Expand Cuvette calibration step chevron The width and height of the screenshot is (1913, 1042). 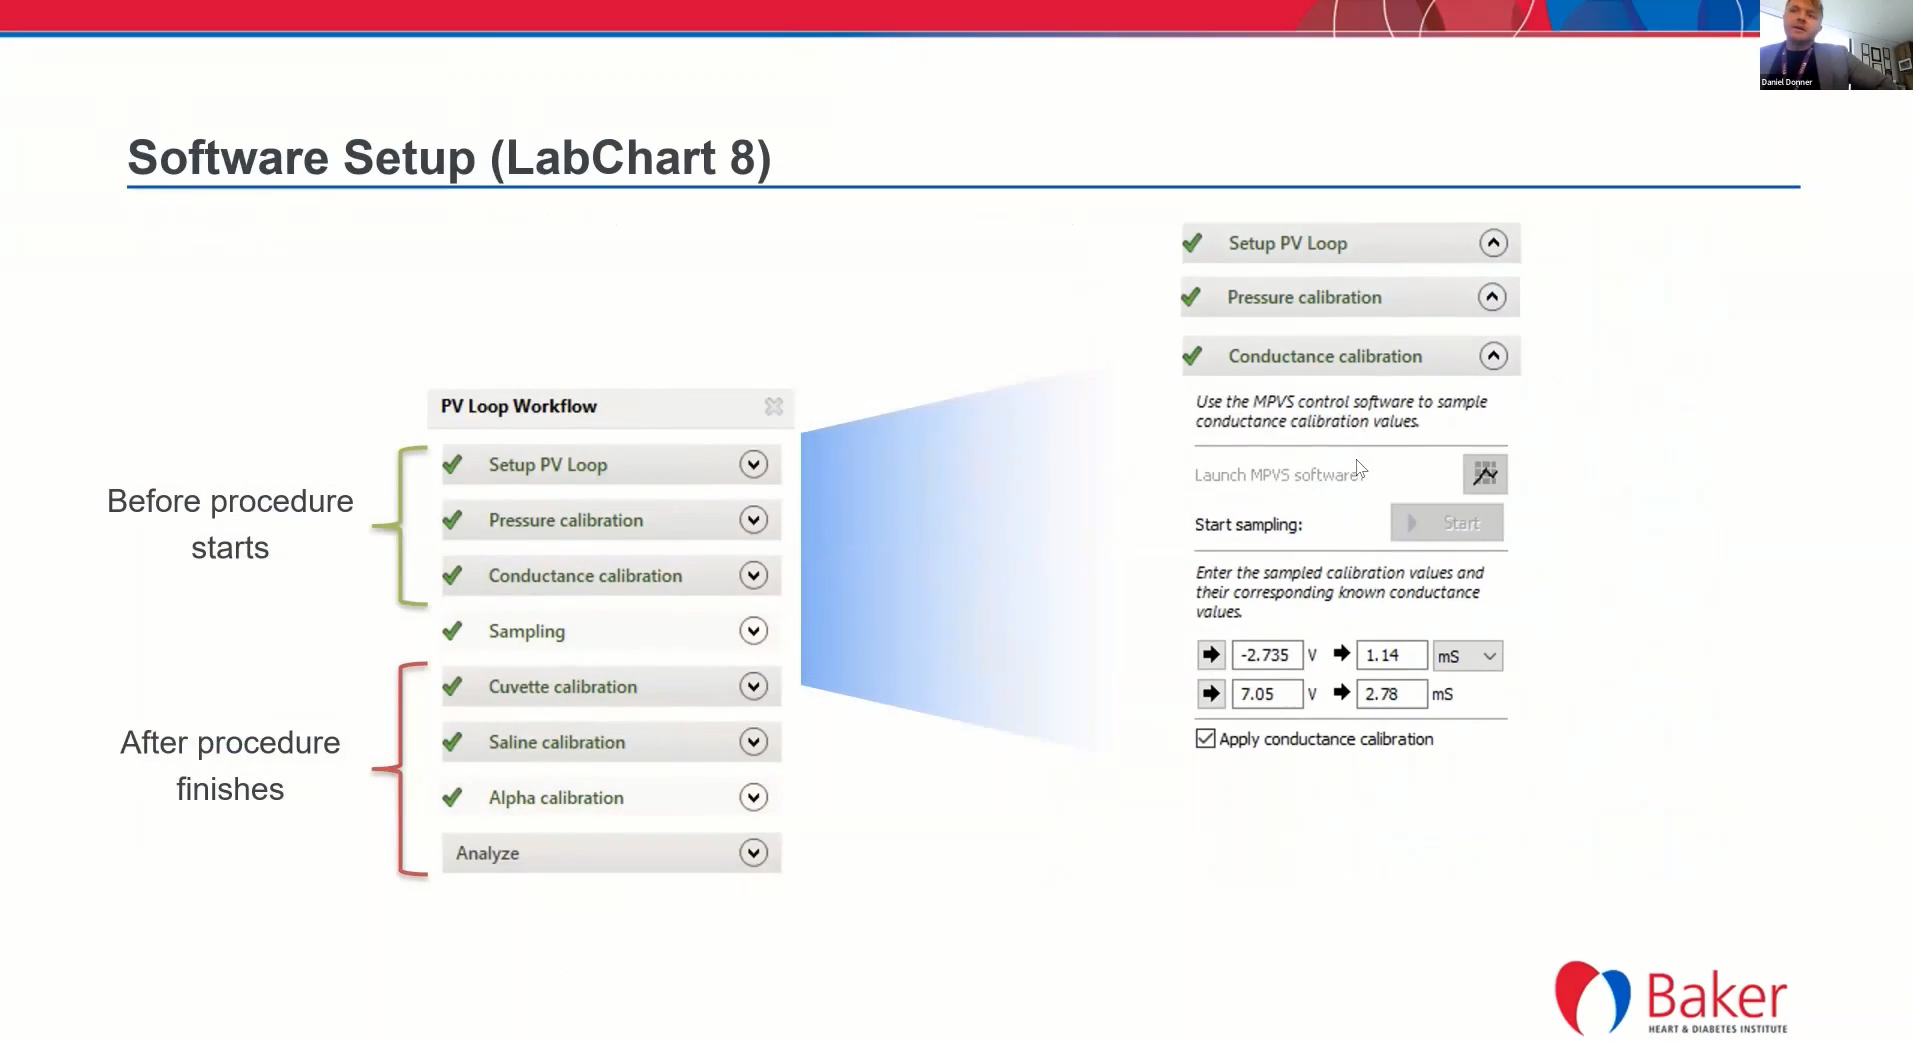point(753,687)
